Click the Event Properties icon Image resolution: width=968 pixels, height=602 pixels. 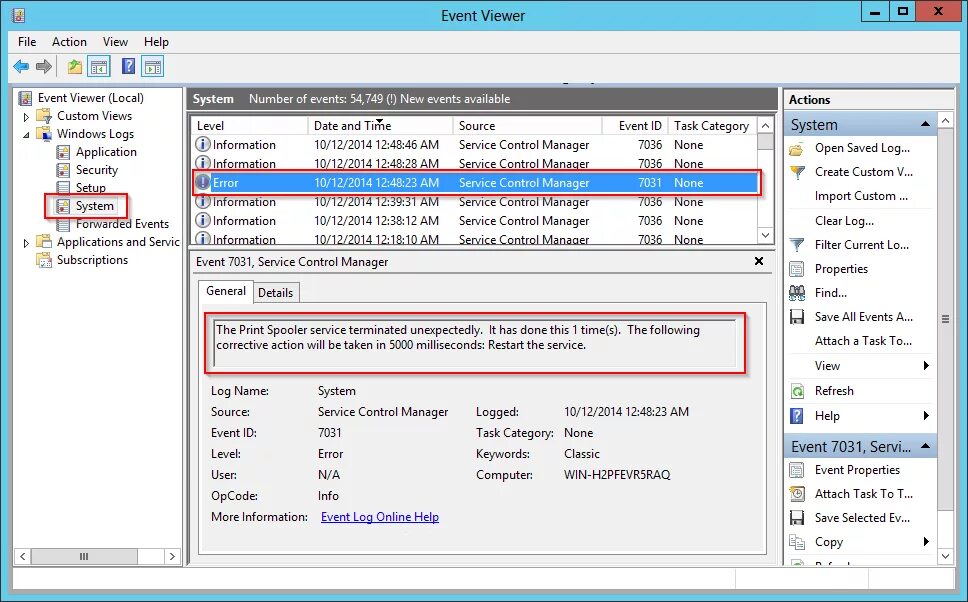point(797,470)
